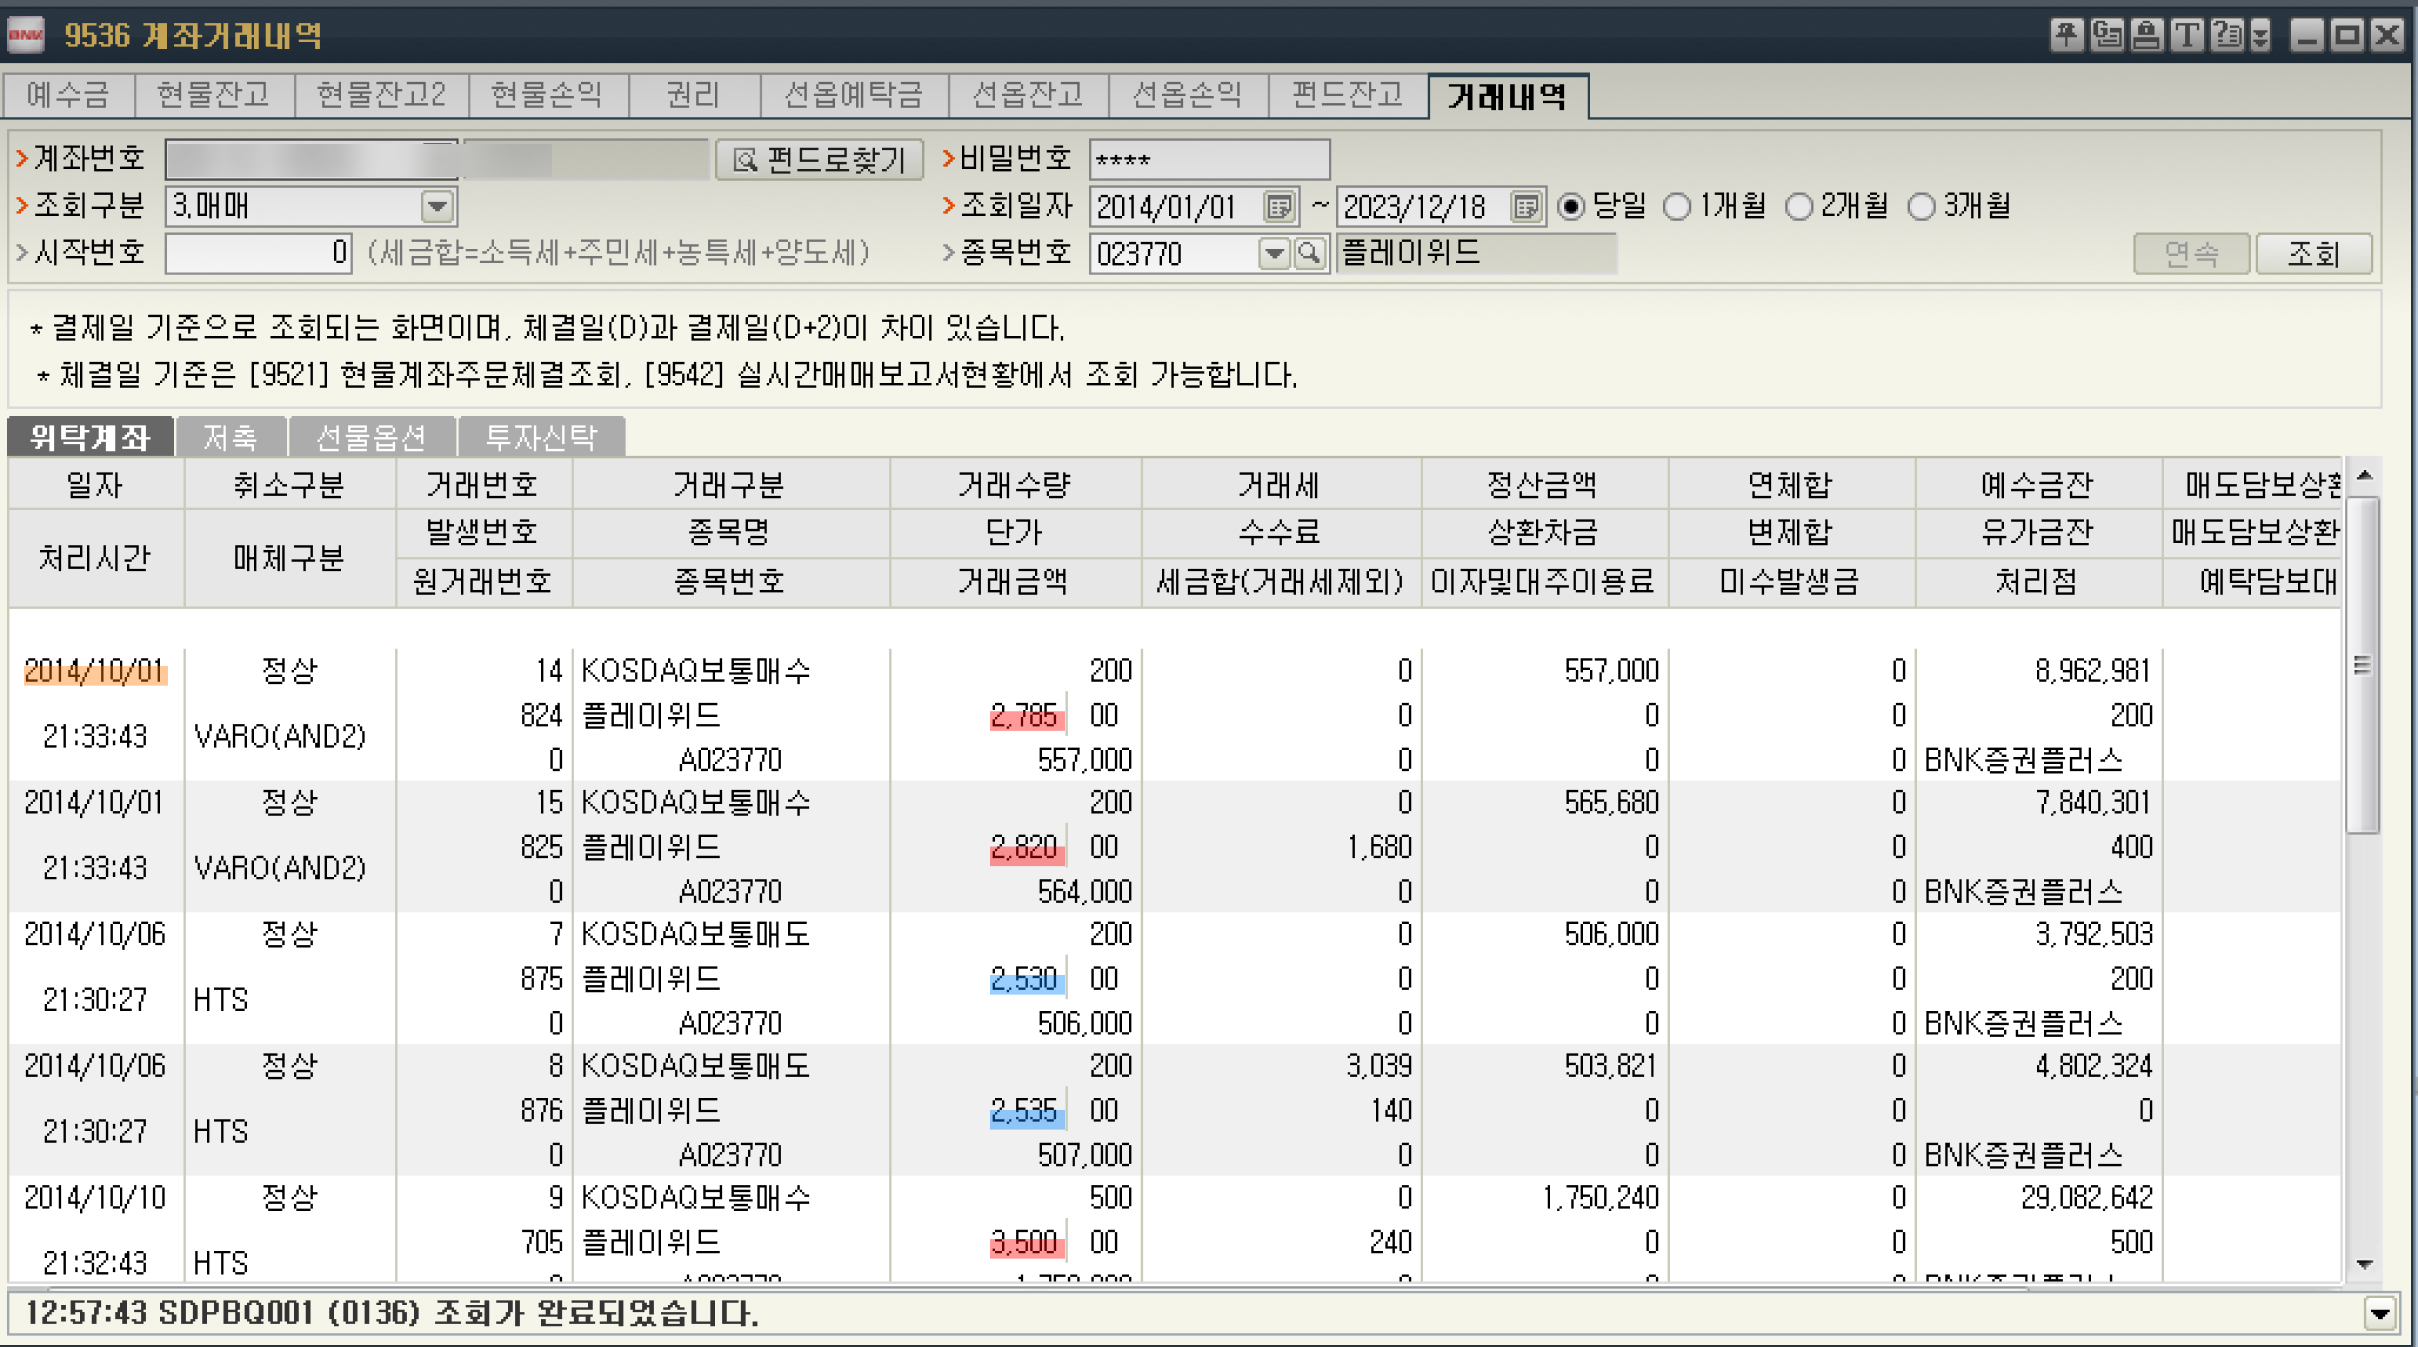Switch to the 현물잔고2 tab
Image resolution: width=2418 pixels, height=1347 pixels.
(x=381, y=95)
